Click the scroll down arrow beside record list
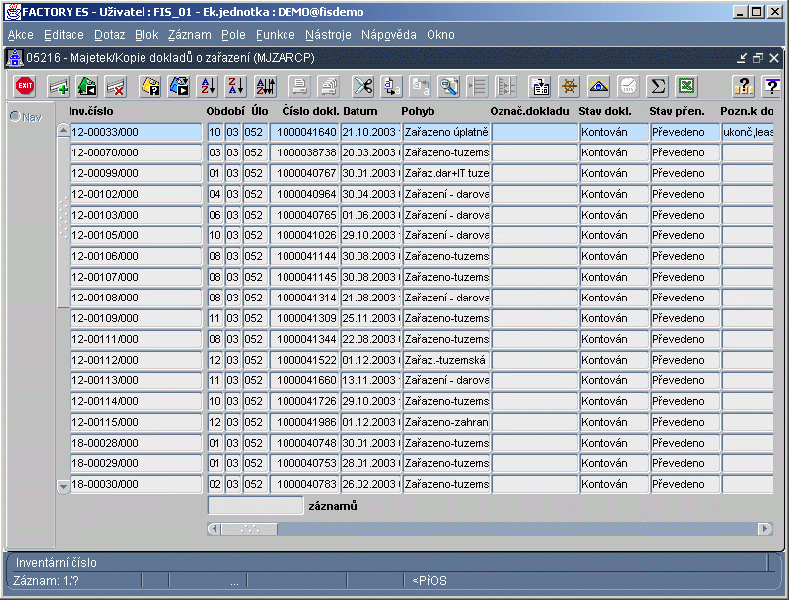Viewport: 789px width, 600px height. (x=63, y=487)
